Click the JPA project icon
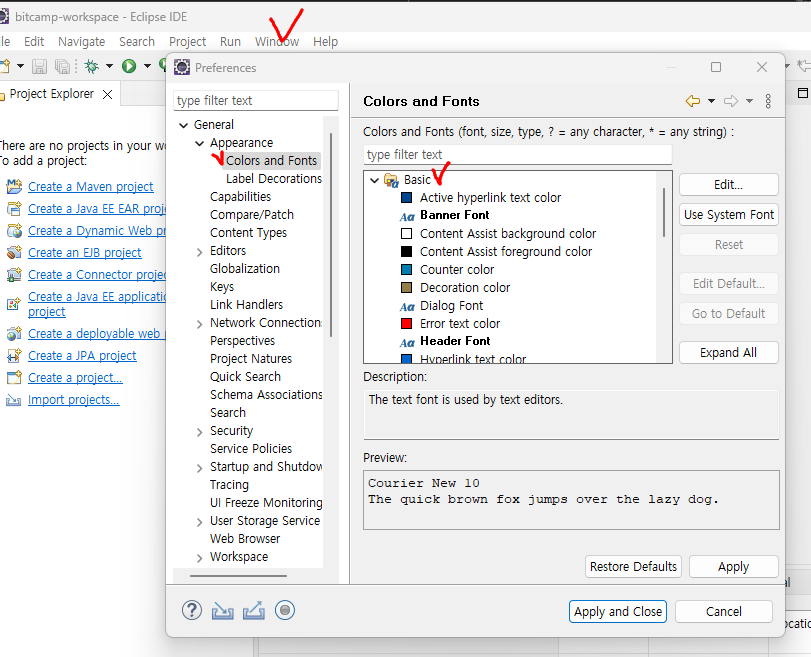This screenshot has height=657, width=811. 14,356
